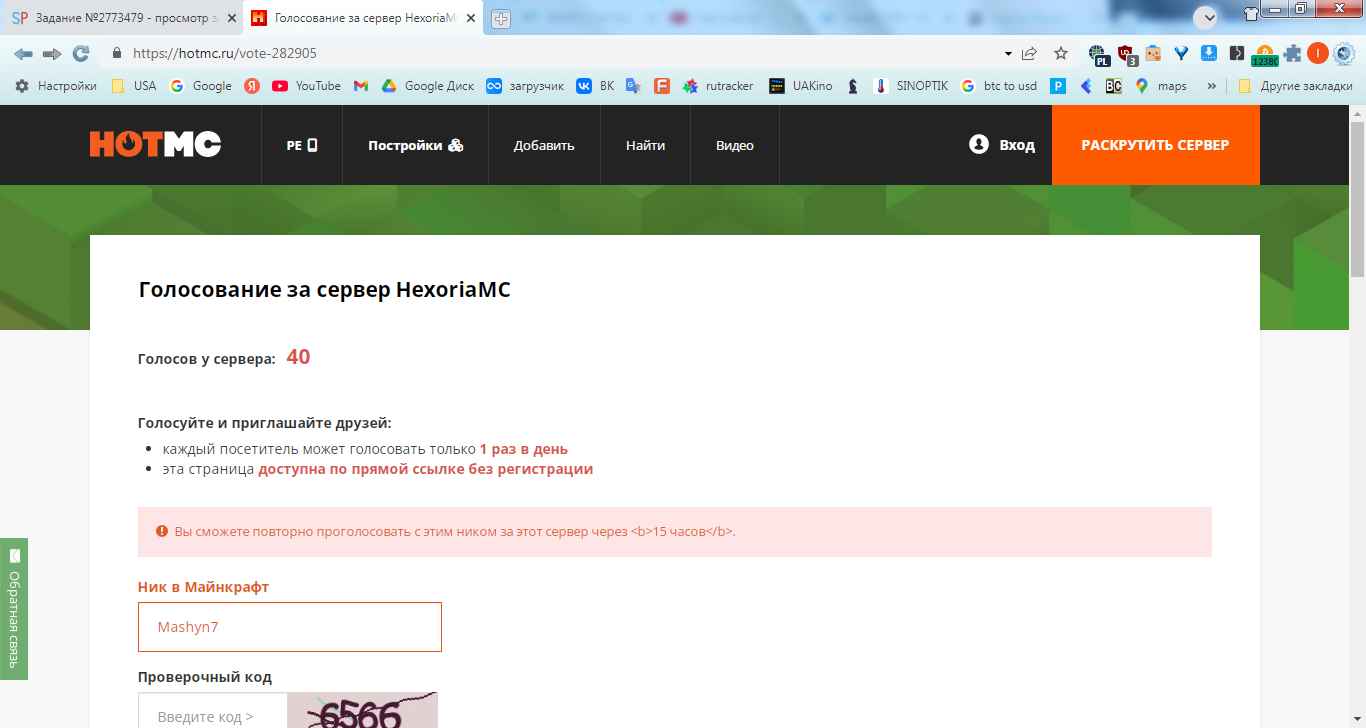Viewport: 1366px width, 728px height.
Task: Switch to the Задание №2773479 tab
Action: coord(122,18)
